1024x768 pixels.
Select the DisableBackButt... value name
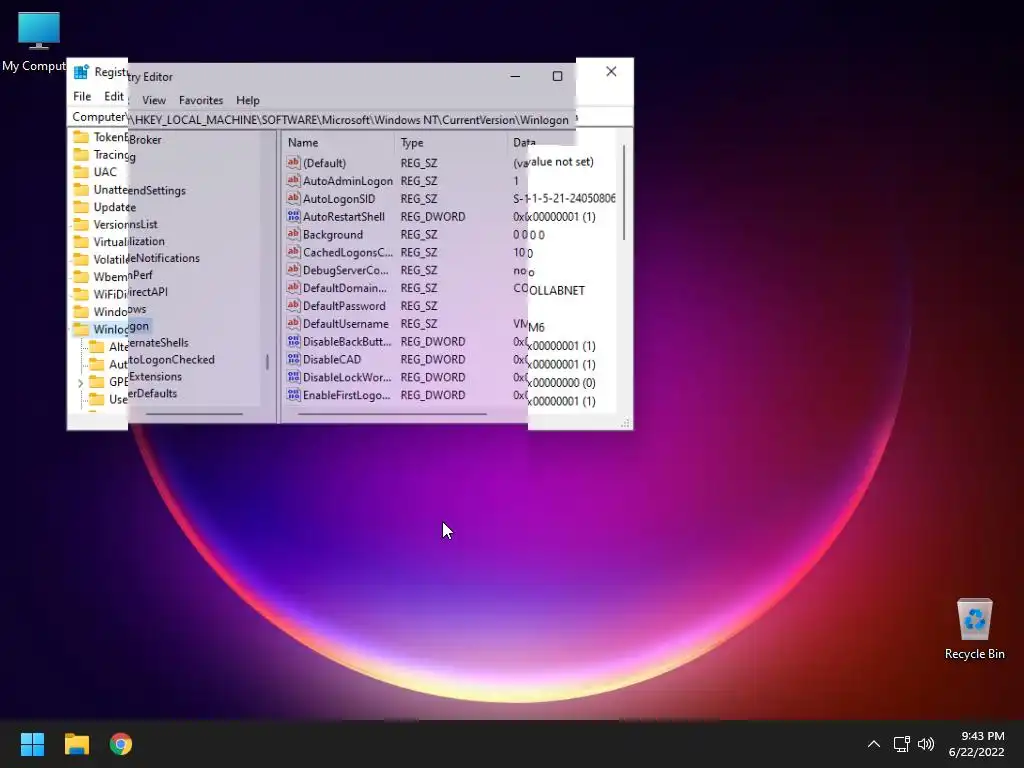(347, 341)
